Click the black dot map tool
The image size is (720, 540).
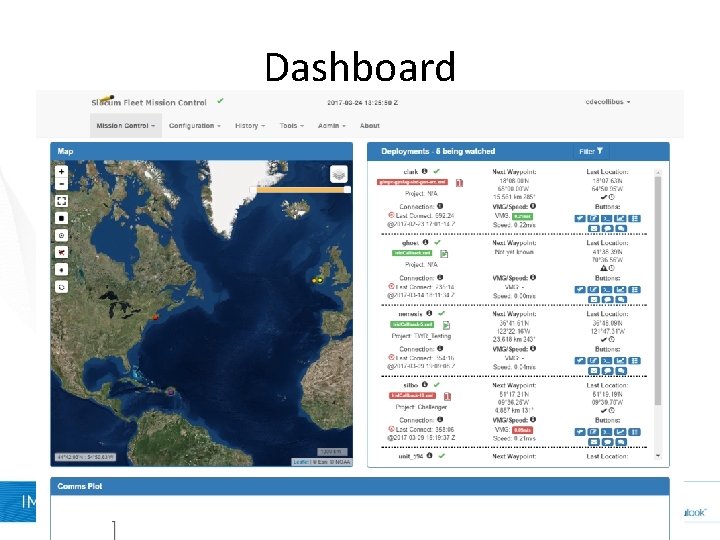(x=62, y=270)
